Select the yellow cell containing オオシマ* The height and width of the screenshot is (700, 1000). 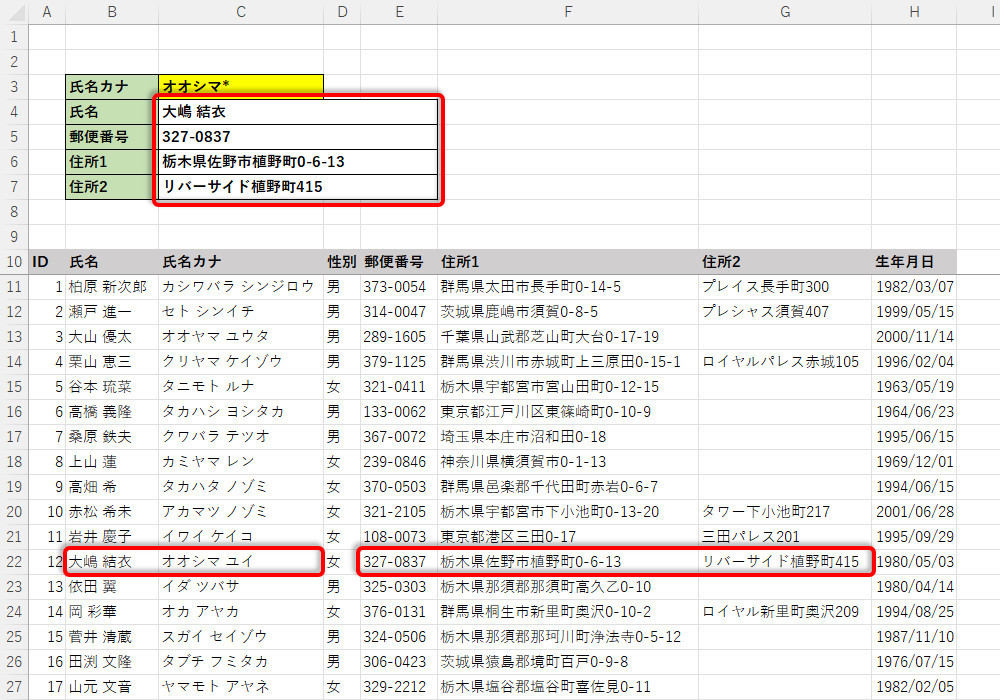[x=240, y=86]
